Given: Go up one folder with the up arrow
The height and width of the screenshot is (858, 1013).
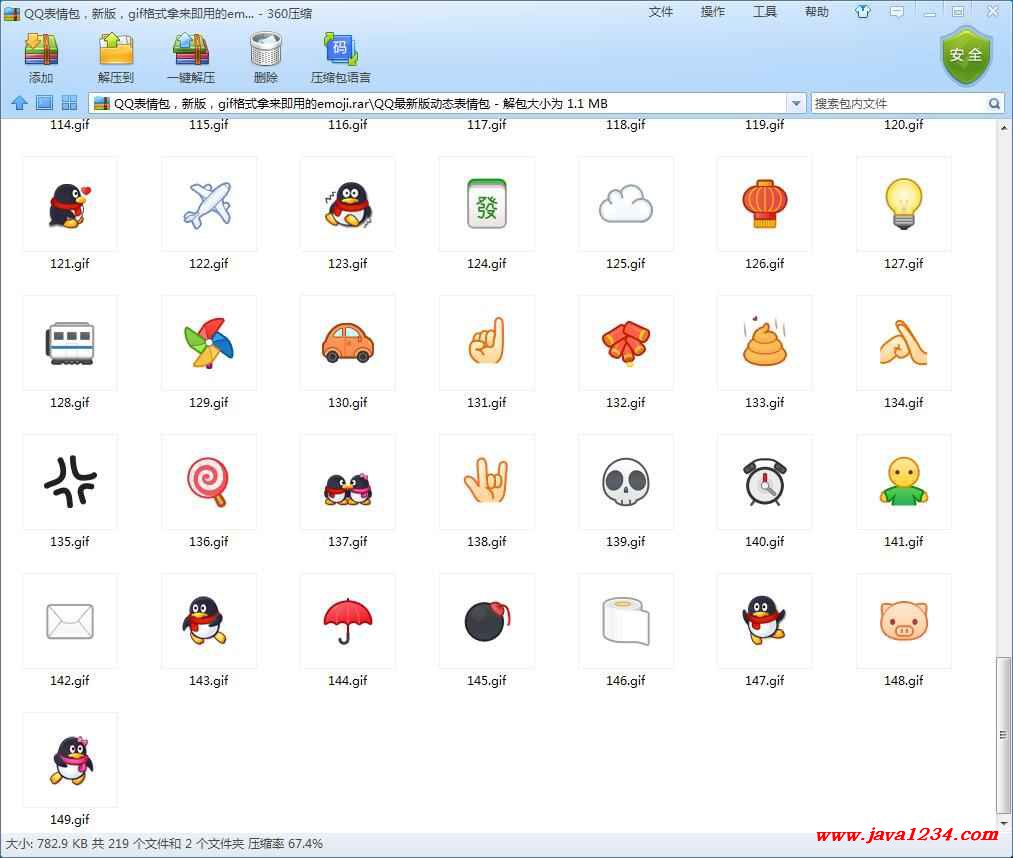Looking at the screenshot, I should pos(19,103).
